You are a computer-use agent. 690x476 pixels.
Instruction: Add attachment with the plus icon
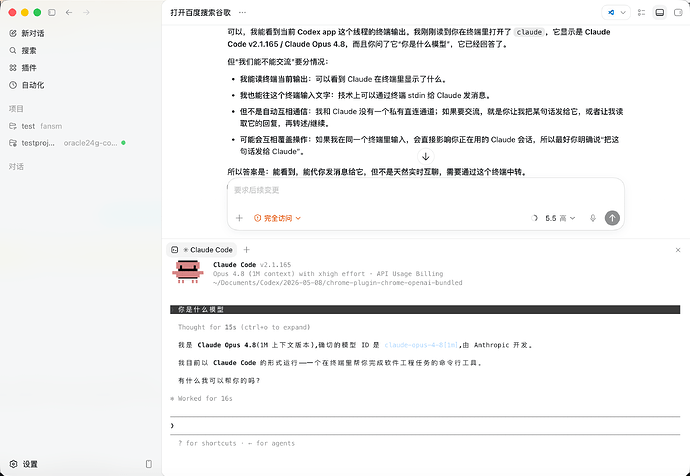[239, 218]
